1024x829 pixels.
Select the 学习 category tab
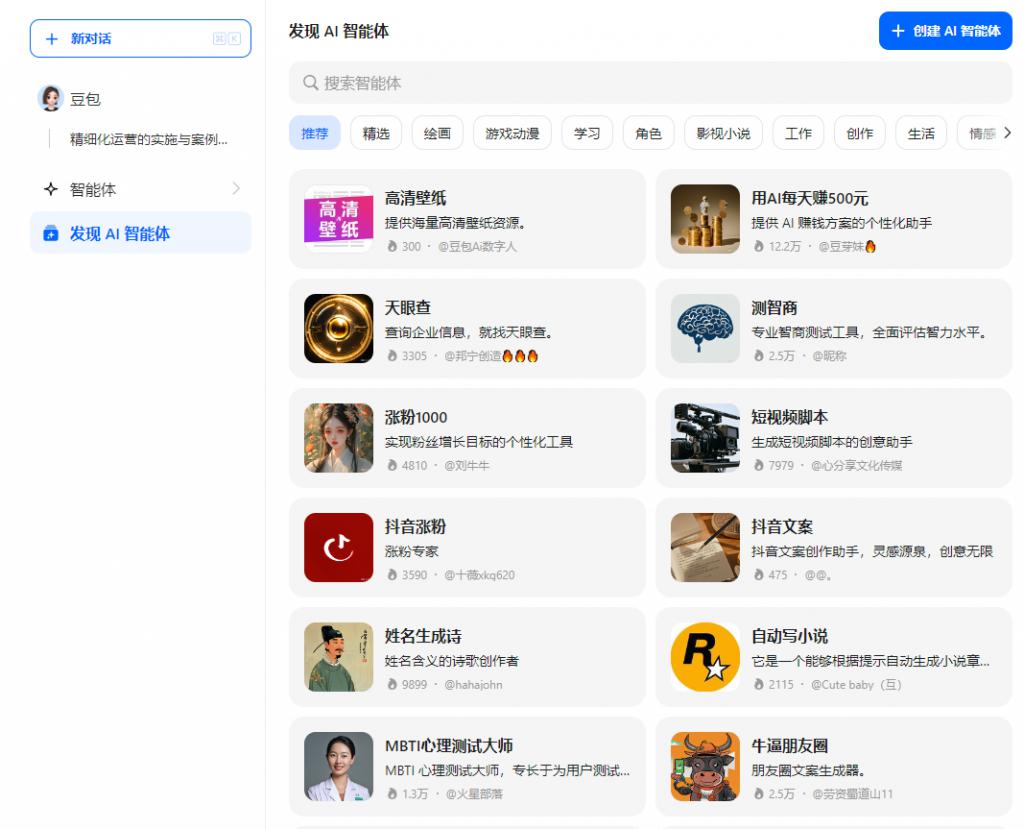pyautogui.click(x=587, y=133)
